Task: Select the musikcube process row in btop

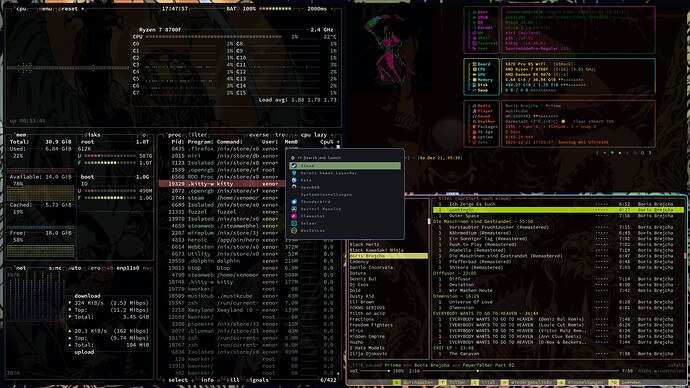Action: pos(249,296)
